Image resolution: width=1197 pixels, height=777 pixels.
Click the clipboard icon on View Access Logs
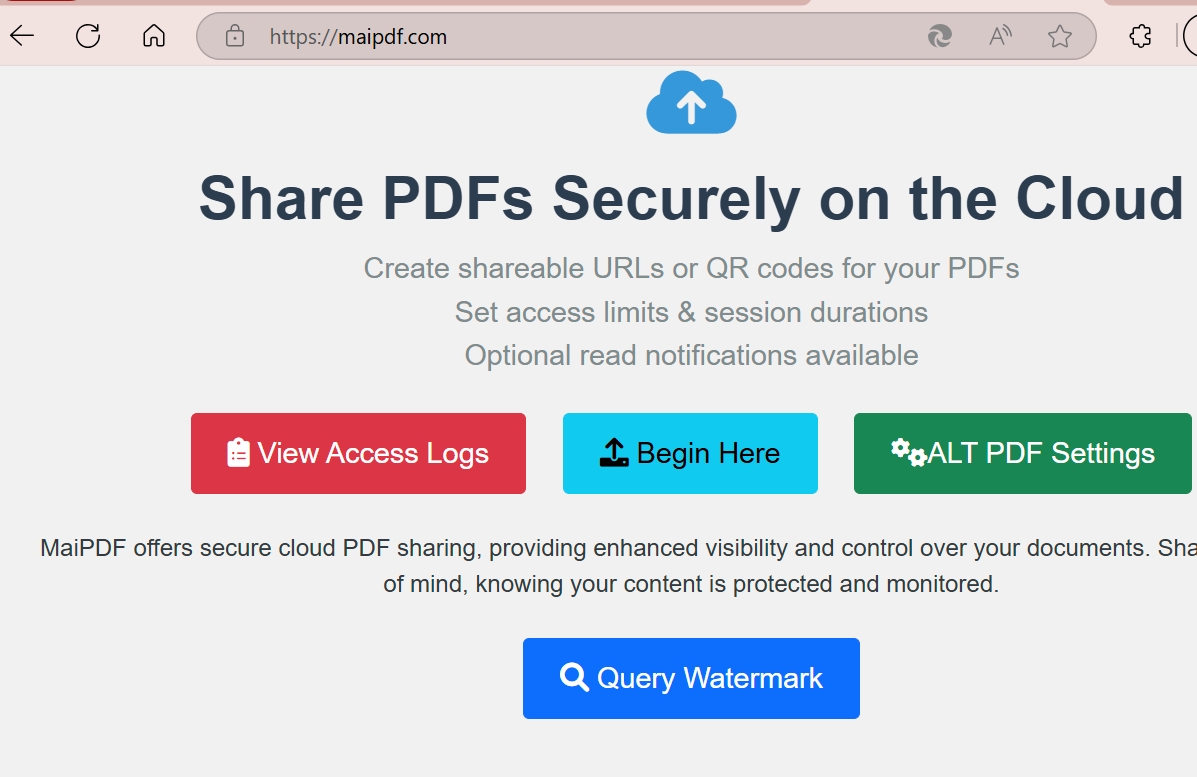tap(239, 452)
